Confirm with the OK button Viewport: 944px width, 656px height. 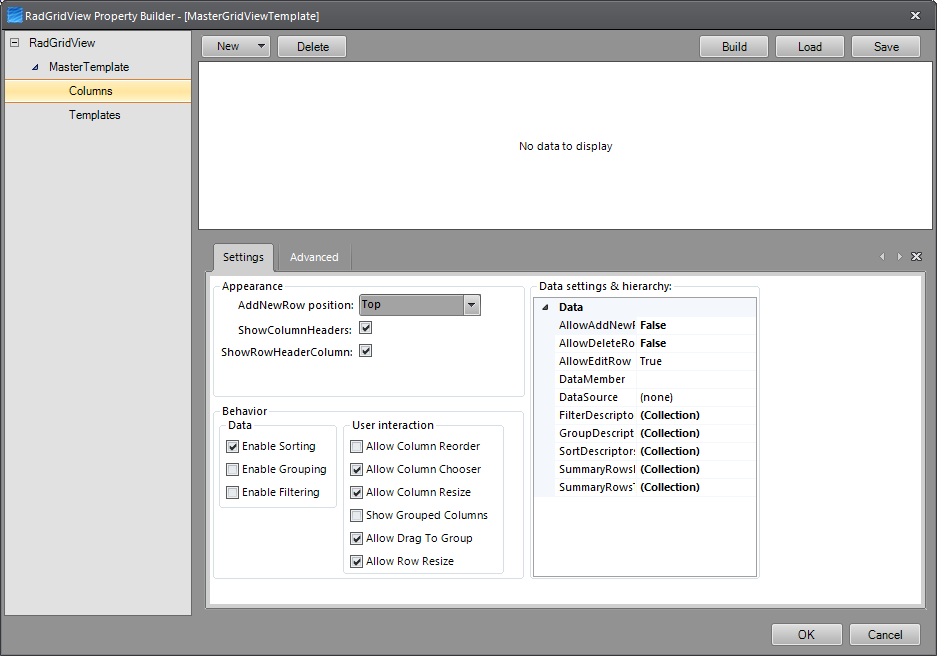tap(806, 634)
